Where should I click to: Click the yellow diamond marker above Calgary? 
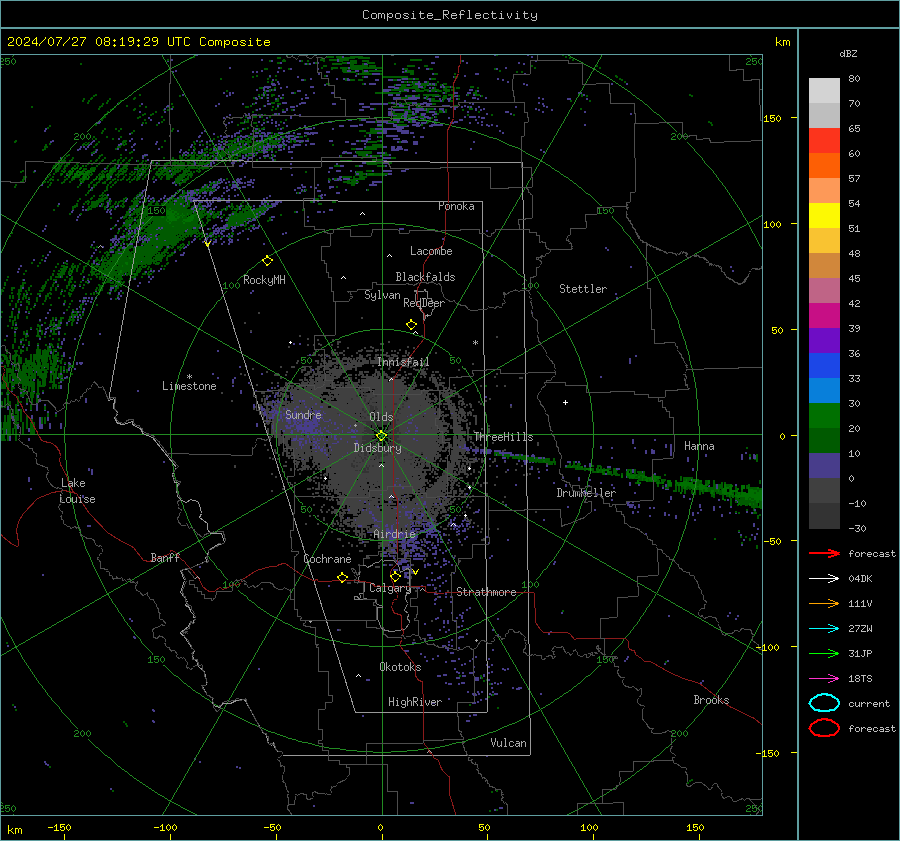pos(395,576)
